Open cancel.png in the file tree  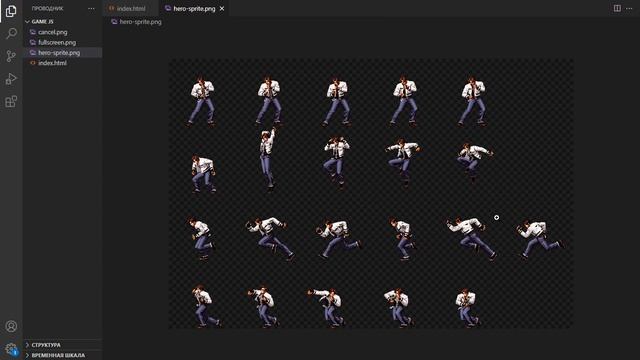click(x=62, y=32)
